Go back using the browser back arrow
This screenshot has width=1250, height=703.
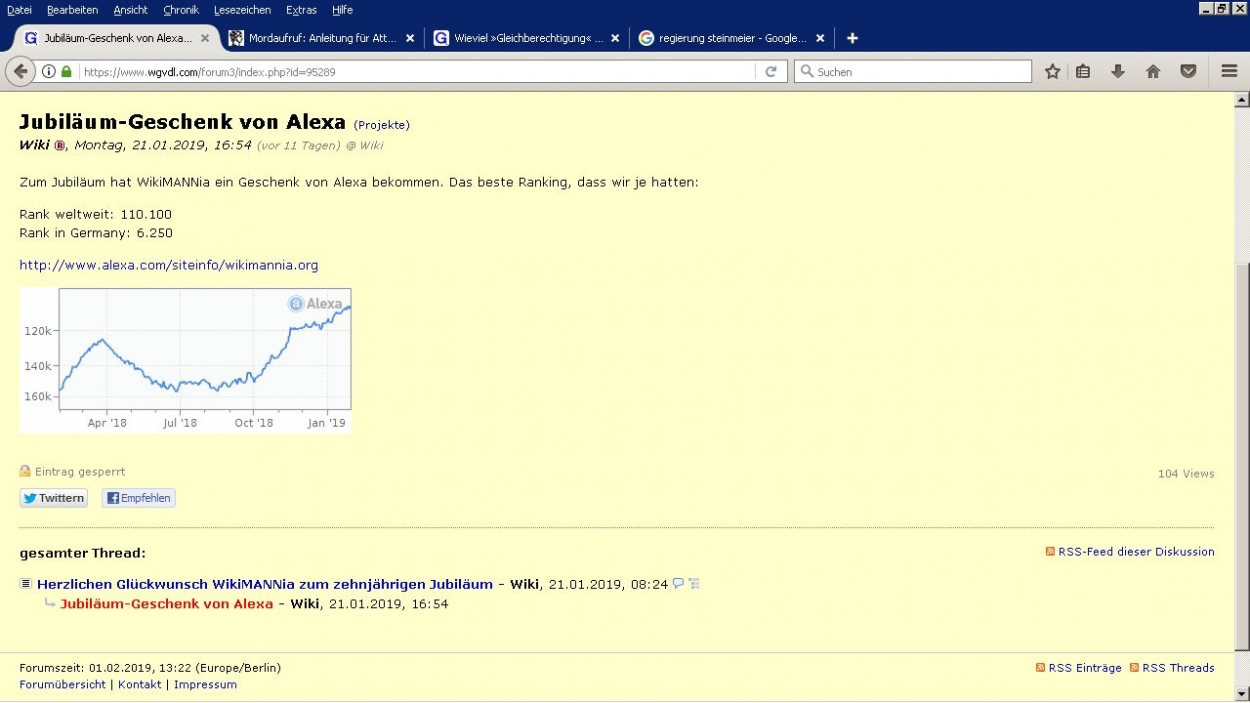click(20, 72)
